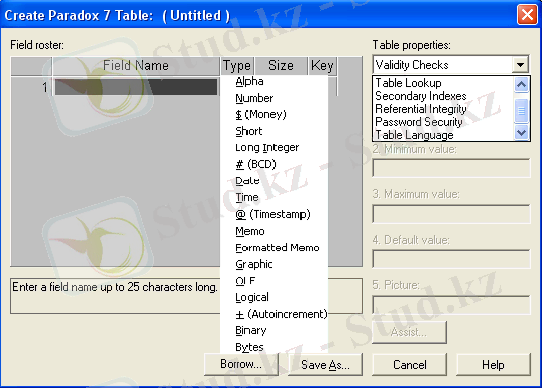Select Secondary Indexes in properties list
The image size is (542, 388).
[x=421, y=96]
